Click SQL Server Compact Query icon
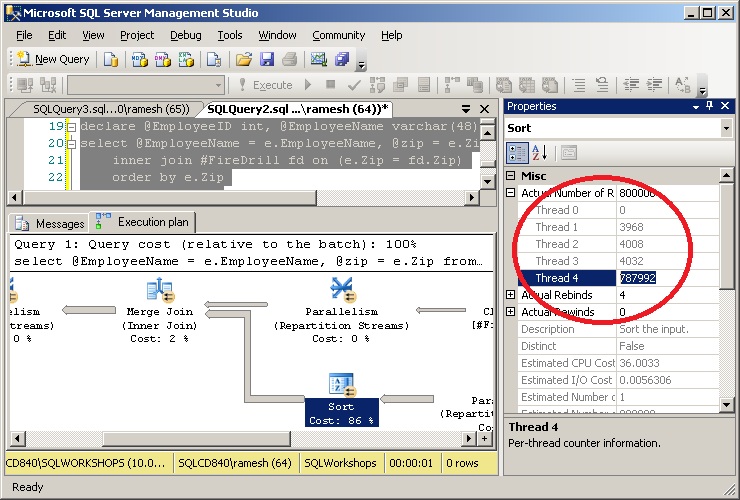740x500 pixels. coord(214,59)
